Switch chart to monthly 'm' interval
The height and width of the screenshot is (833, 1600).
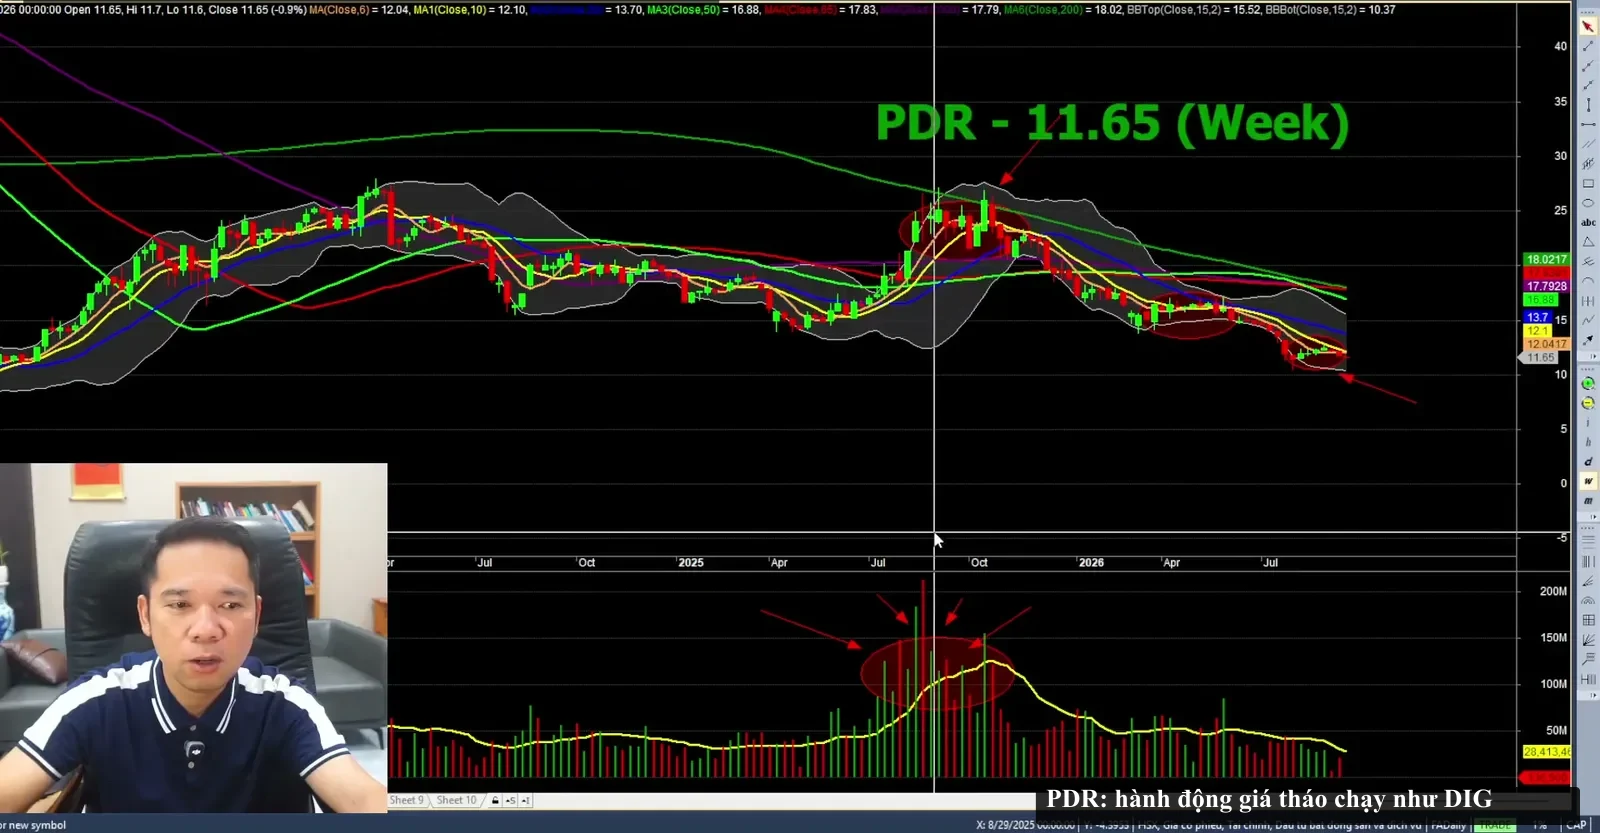(1588, 501)
